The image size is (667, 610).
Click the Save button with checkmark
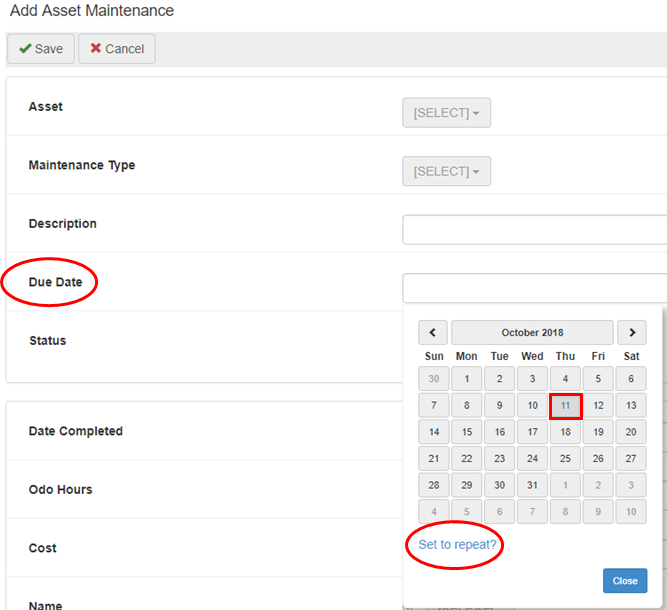(x=41, y=49)
